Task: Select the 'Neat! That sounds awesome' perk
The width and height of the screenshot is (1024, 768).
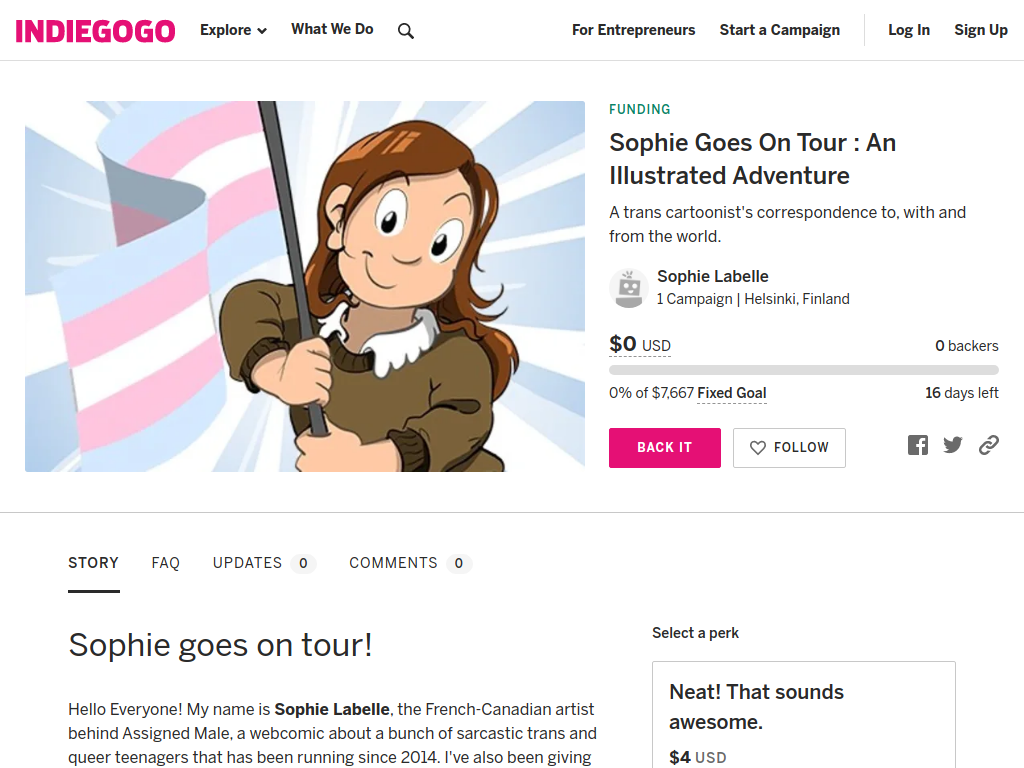Action: (804, 715)
